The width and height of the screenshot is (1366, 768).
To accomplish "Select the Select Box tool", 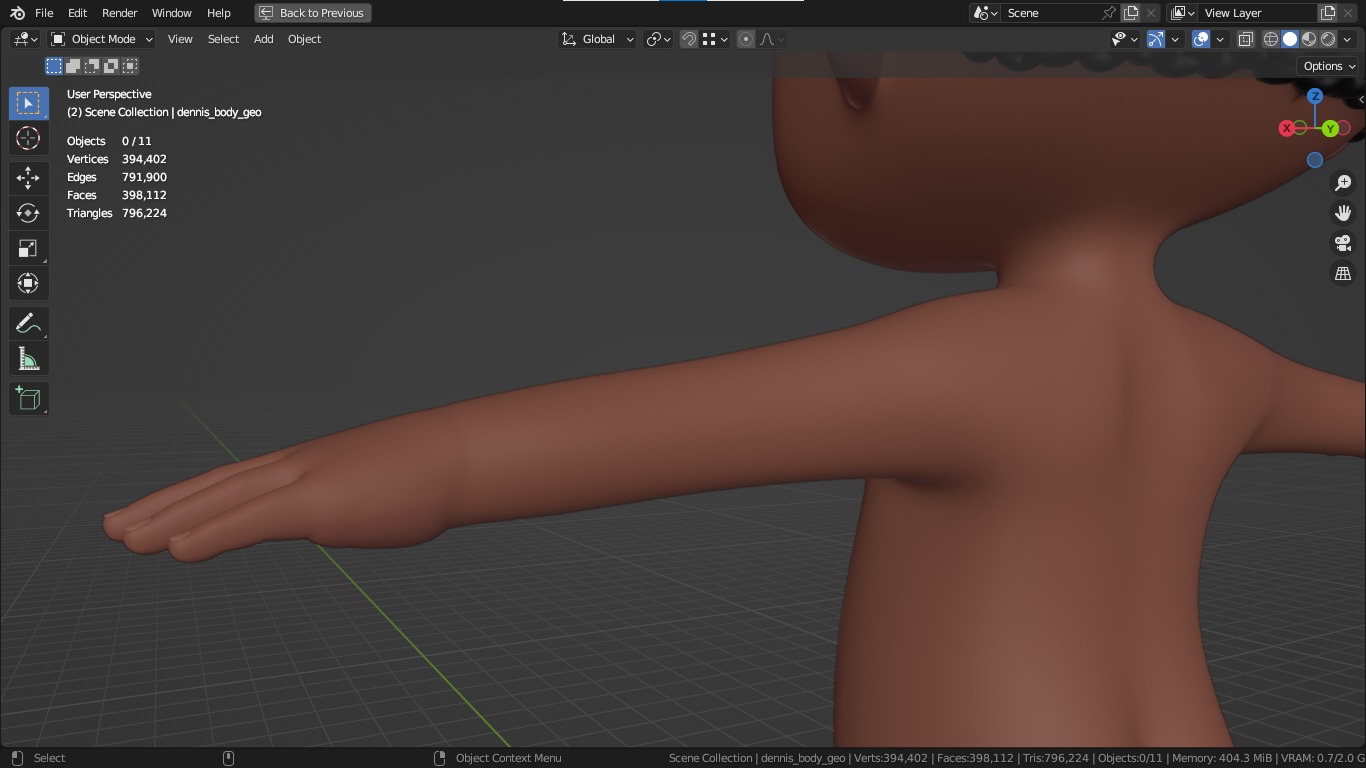I will [x=28, y=104].
